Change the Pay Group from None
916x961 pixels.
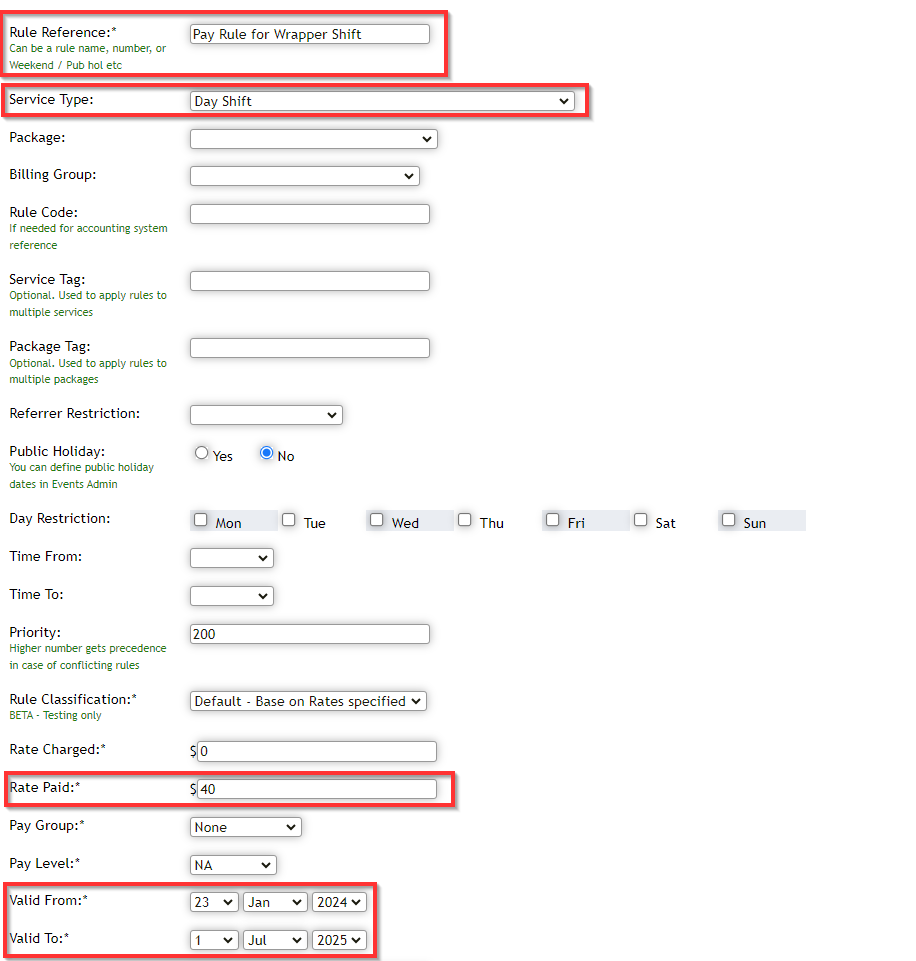[245, 827]
